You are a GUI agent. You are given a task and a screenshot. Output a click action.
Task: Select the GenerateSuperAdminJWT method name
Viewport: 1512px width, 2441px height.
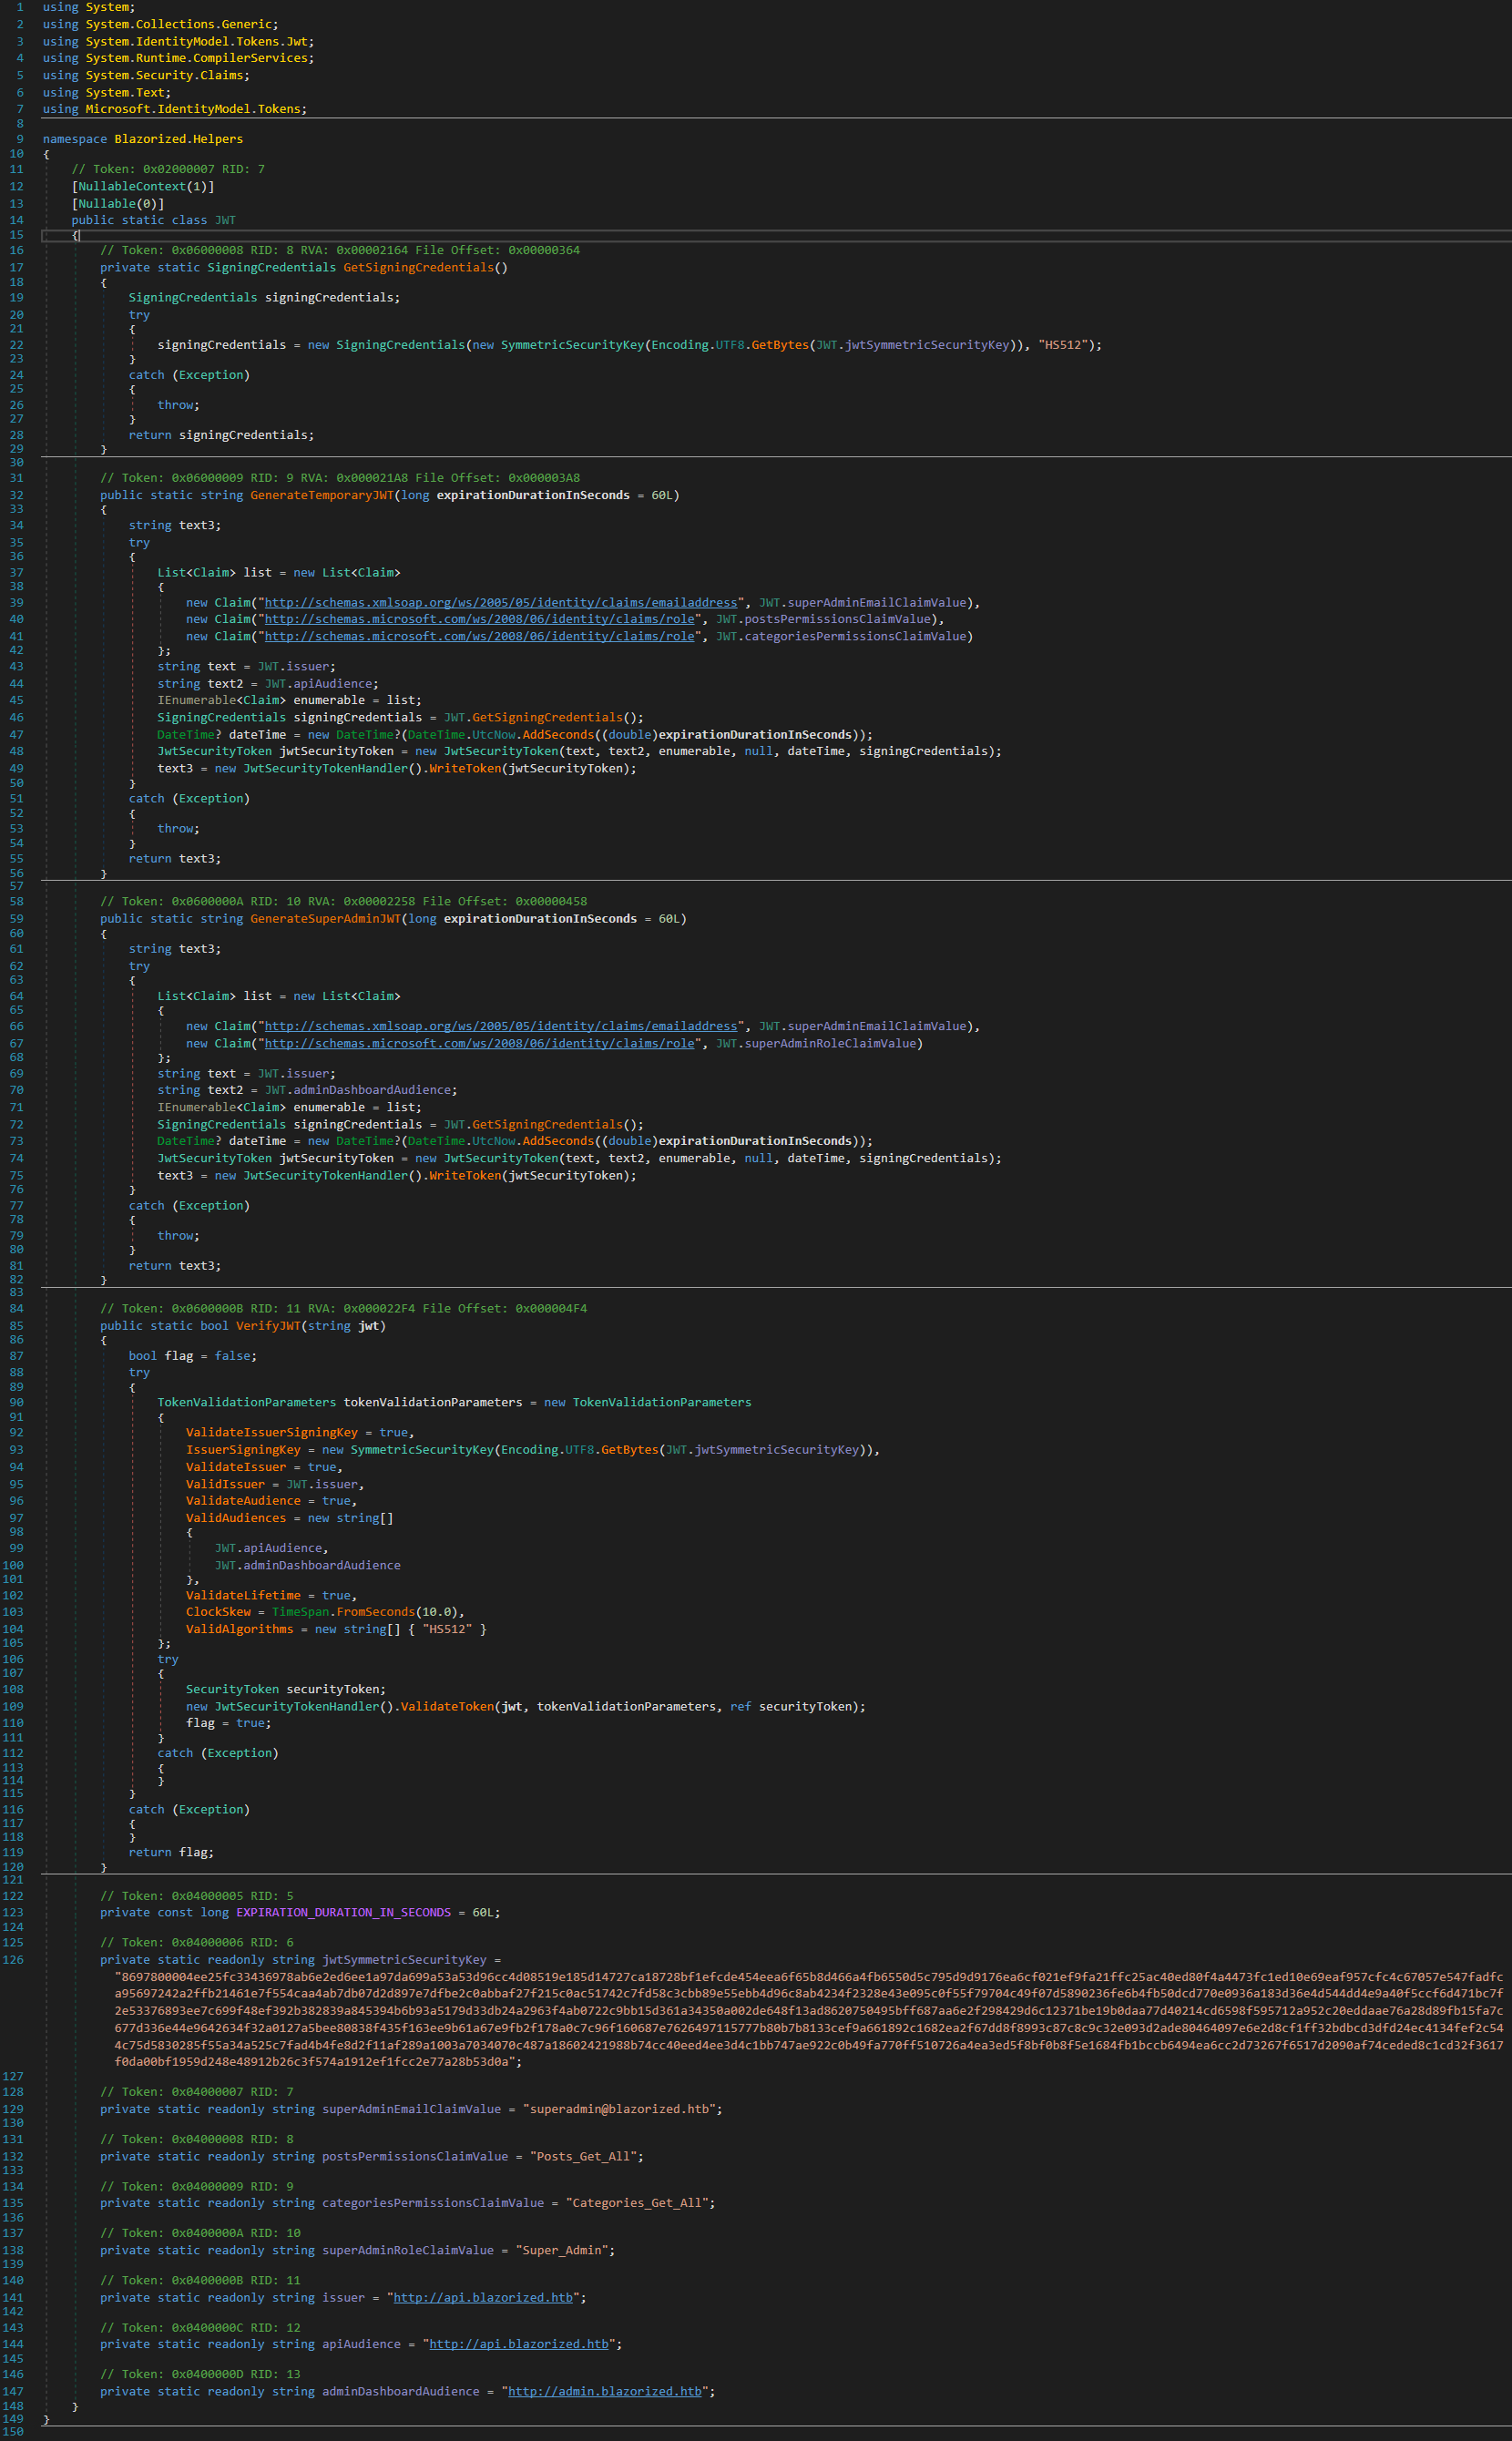coord(325,918)
